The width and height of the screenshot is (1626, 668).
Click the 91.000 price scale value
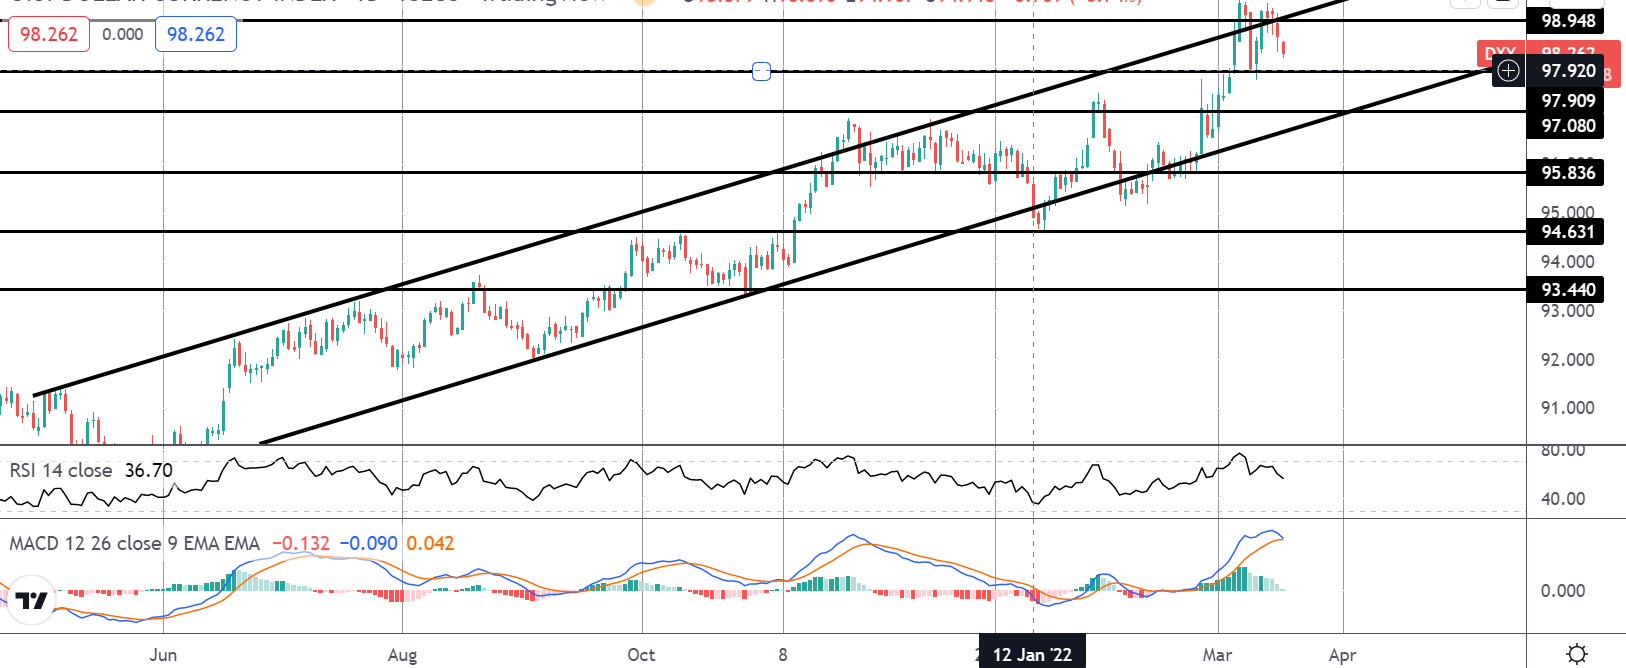pos(1567,408)
